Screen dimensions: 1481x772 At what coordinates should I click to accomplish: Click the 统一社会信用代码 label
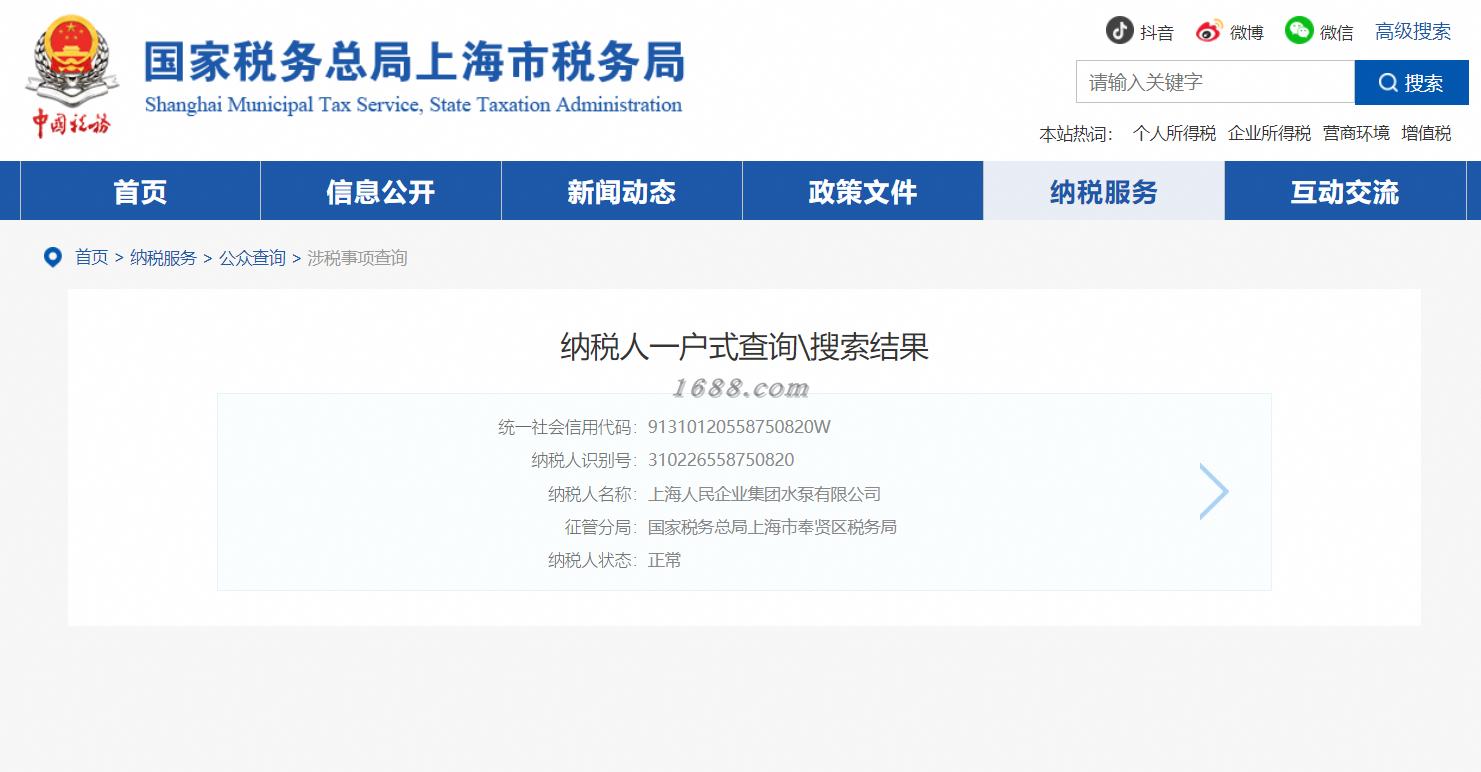[567, 427]
